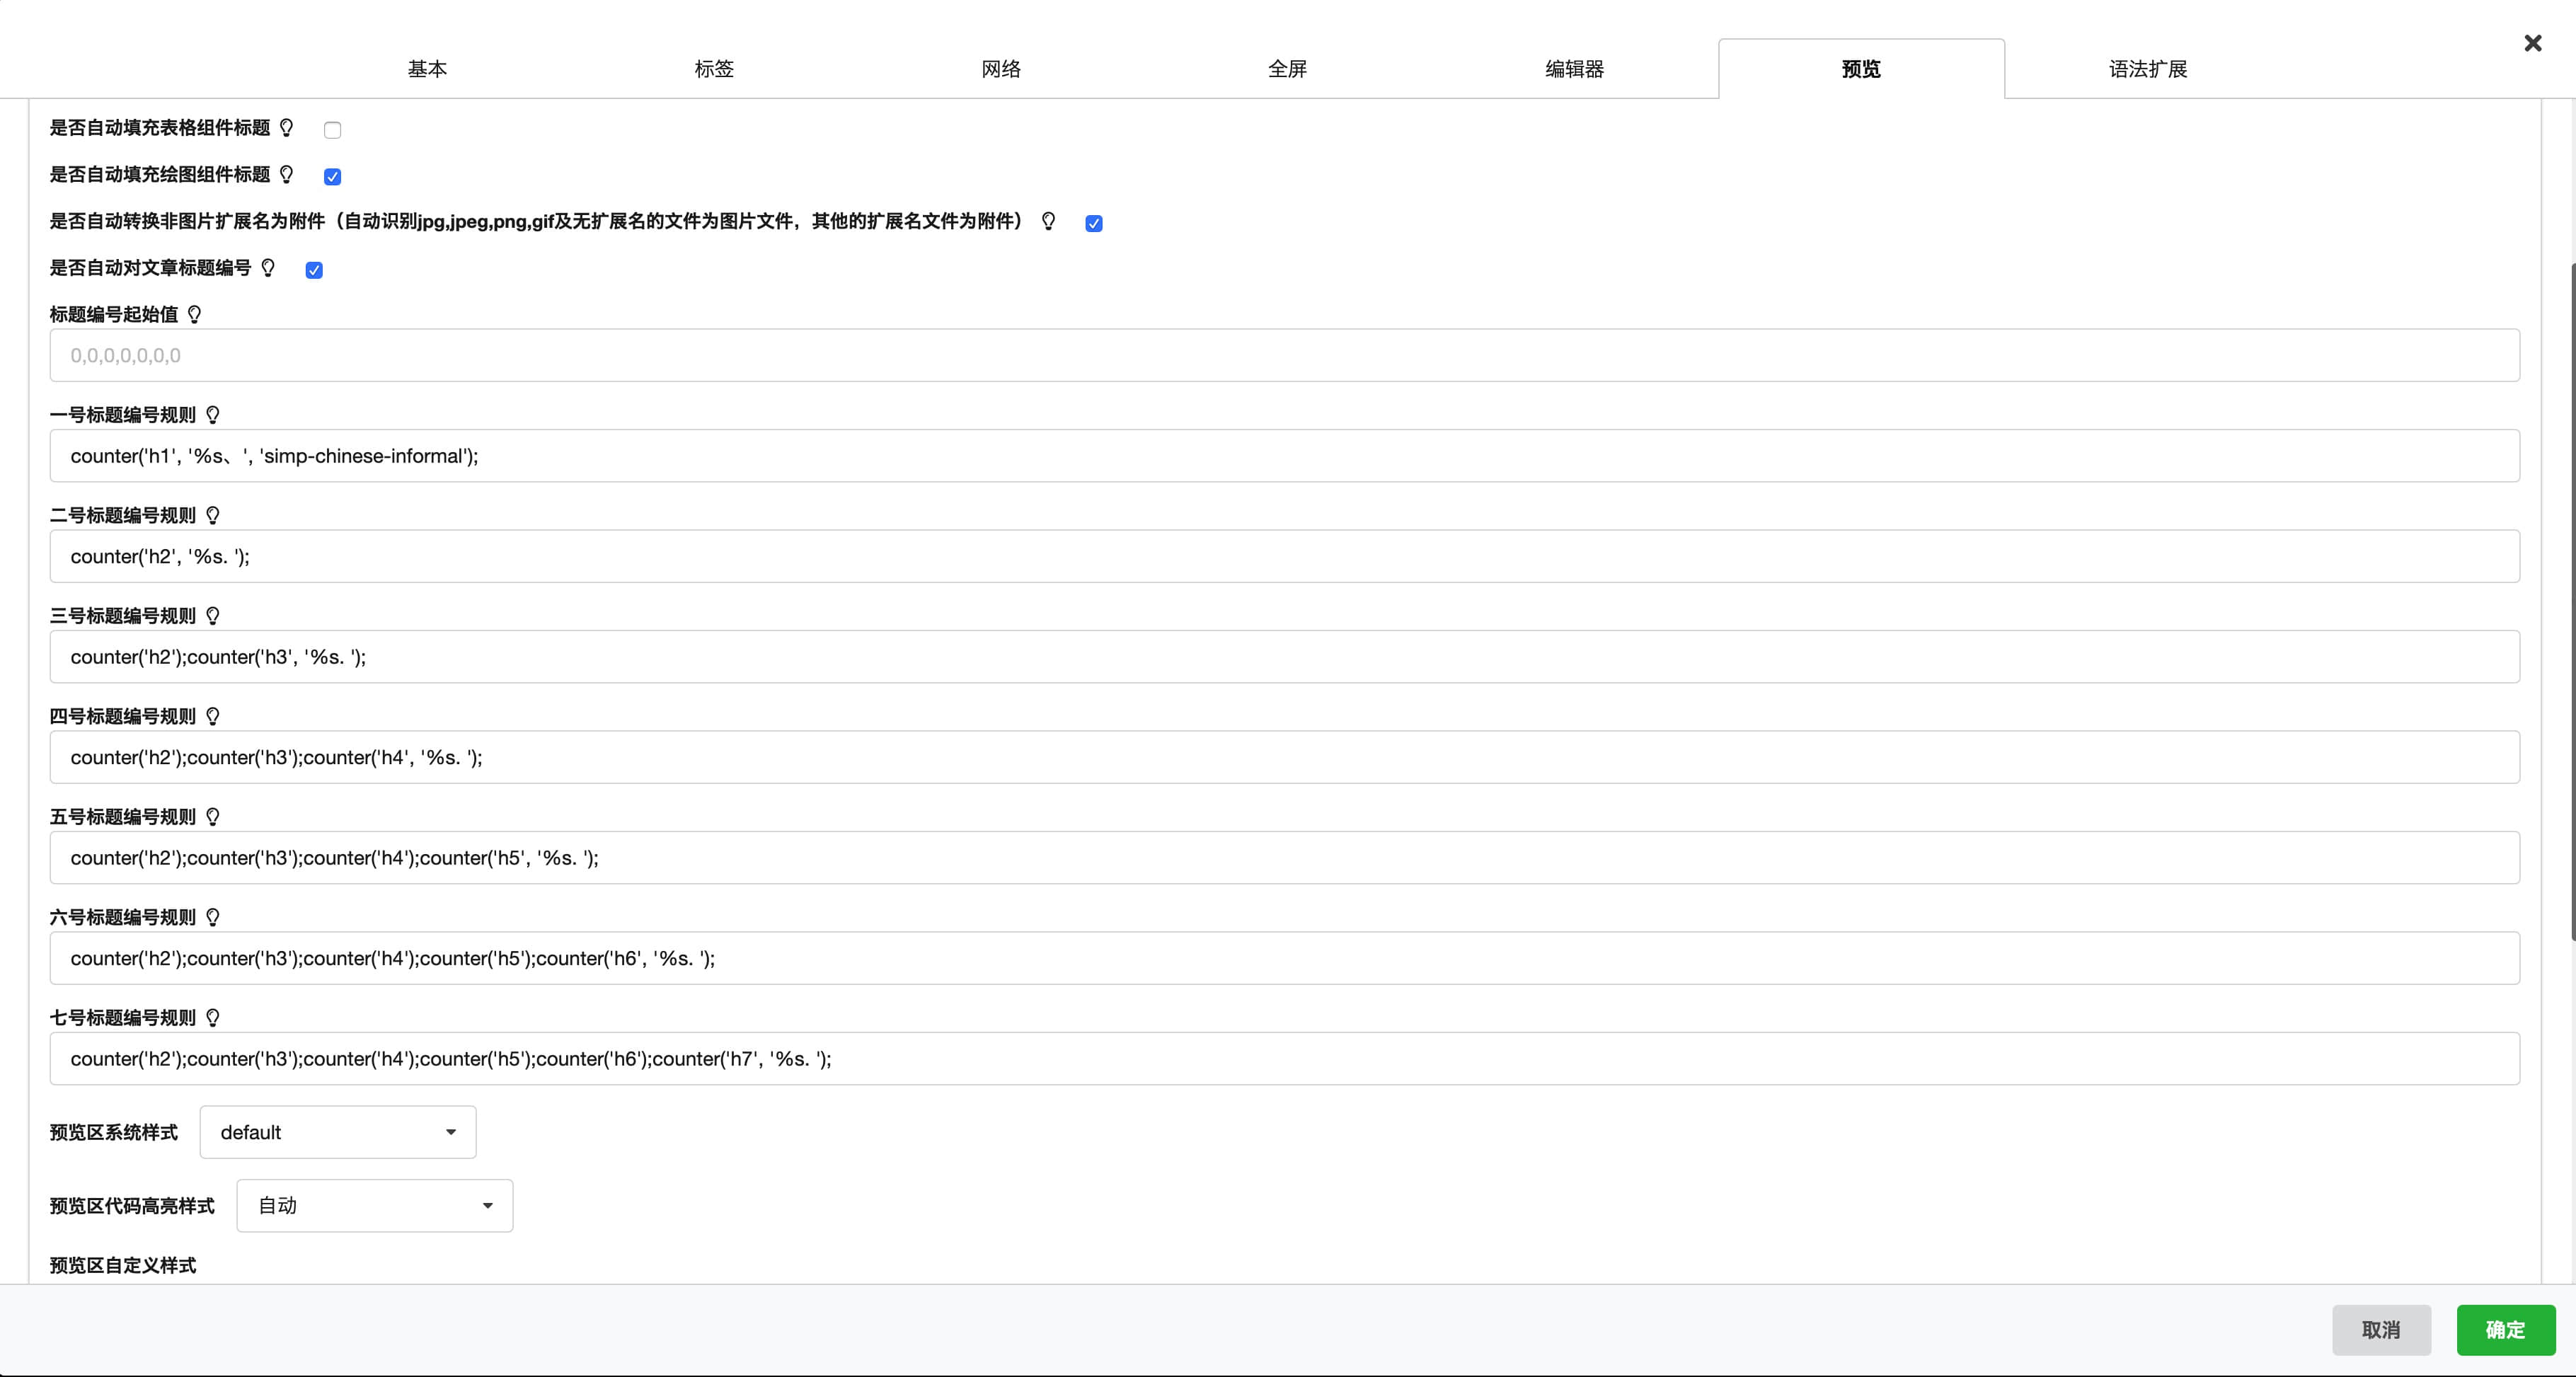Click hint bulb beside 是否自动填充表格组件标题

pyautogui.click(x=287, y=128)
